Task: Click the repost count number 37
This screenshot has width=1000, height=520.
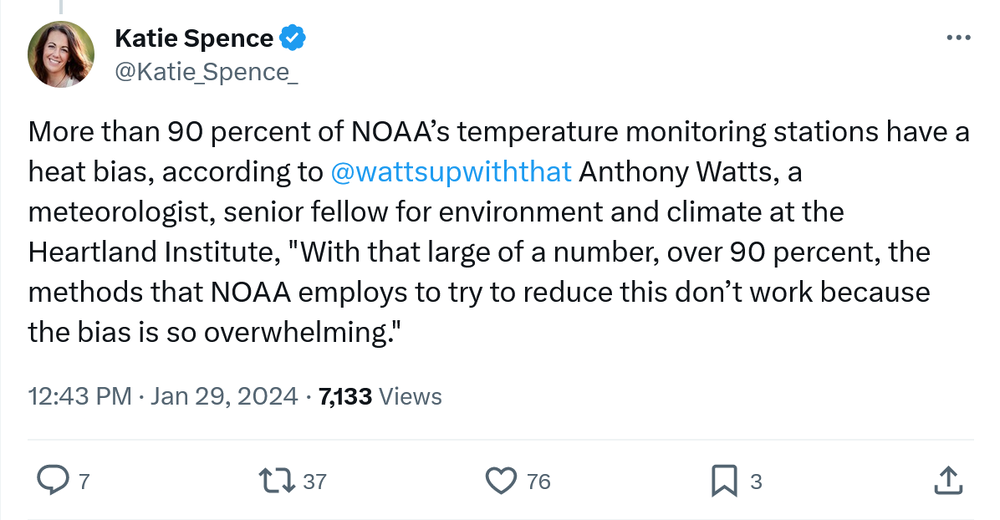Action: point(315,482)
